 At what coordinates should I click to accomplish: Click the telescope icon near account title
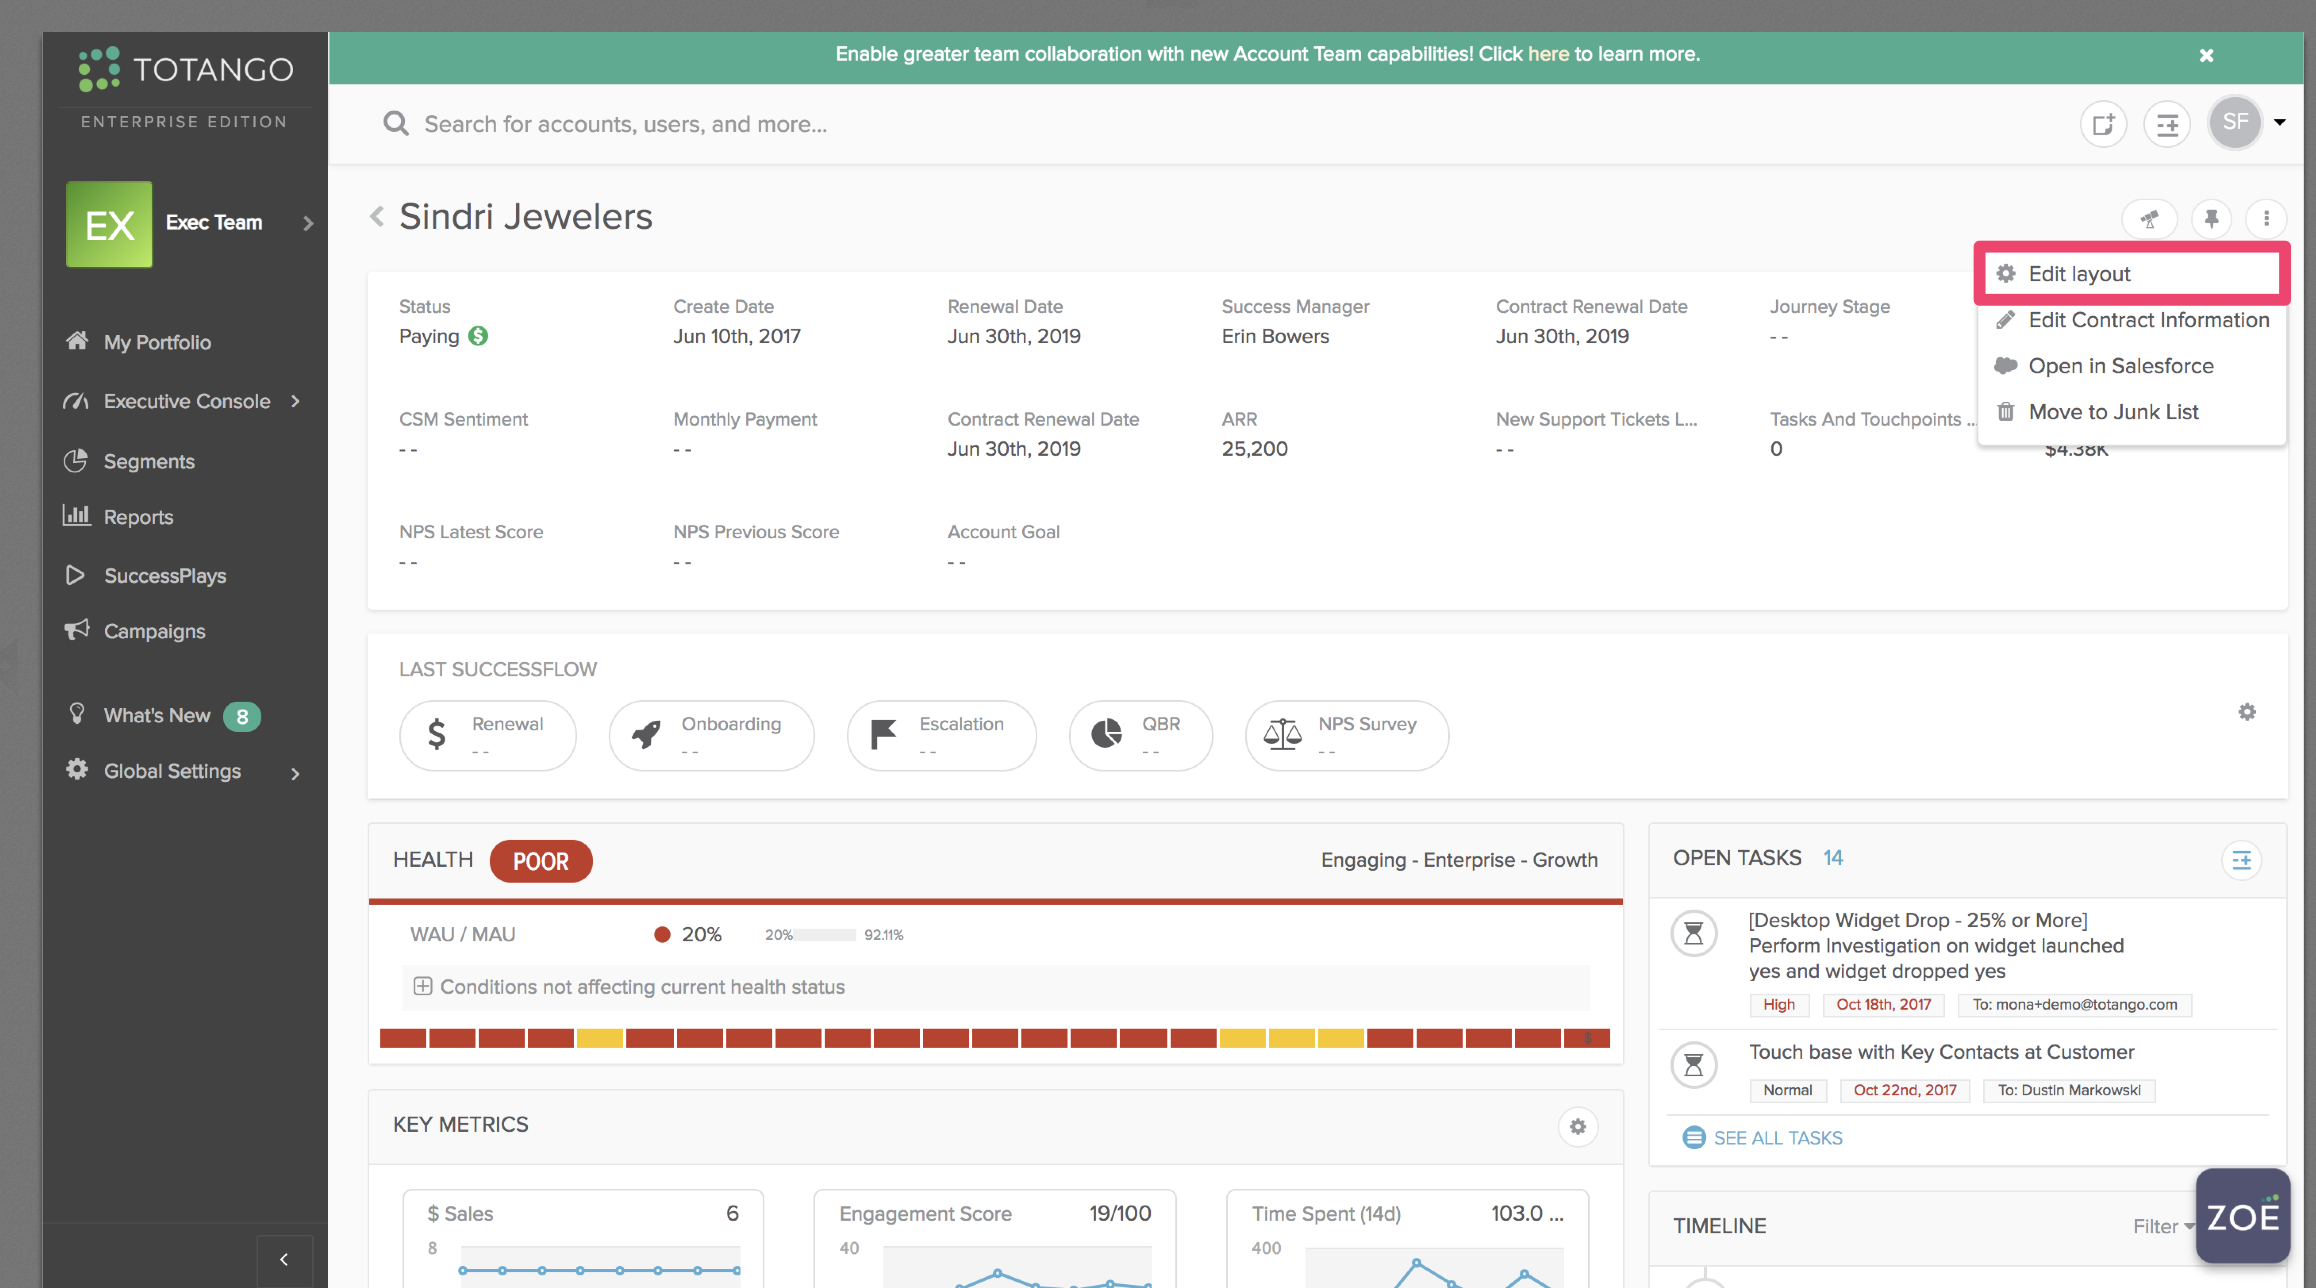pos(2149,218)
